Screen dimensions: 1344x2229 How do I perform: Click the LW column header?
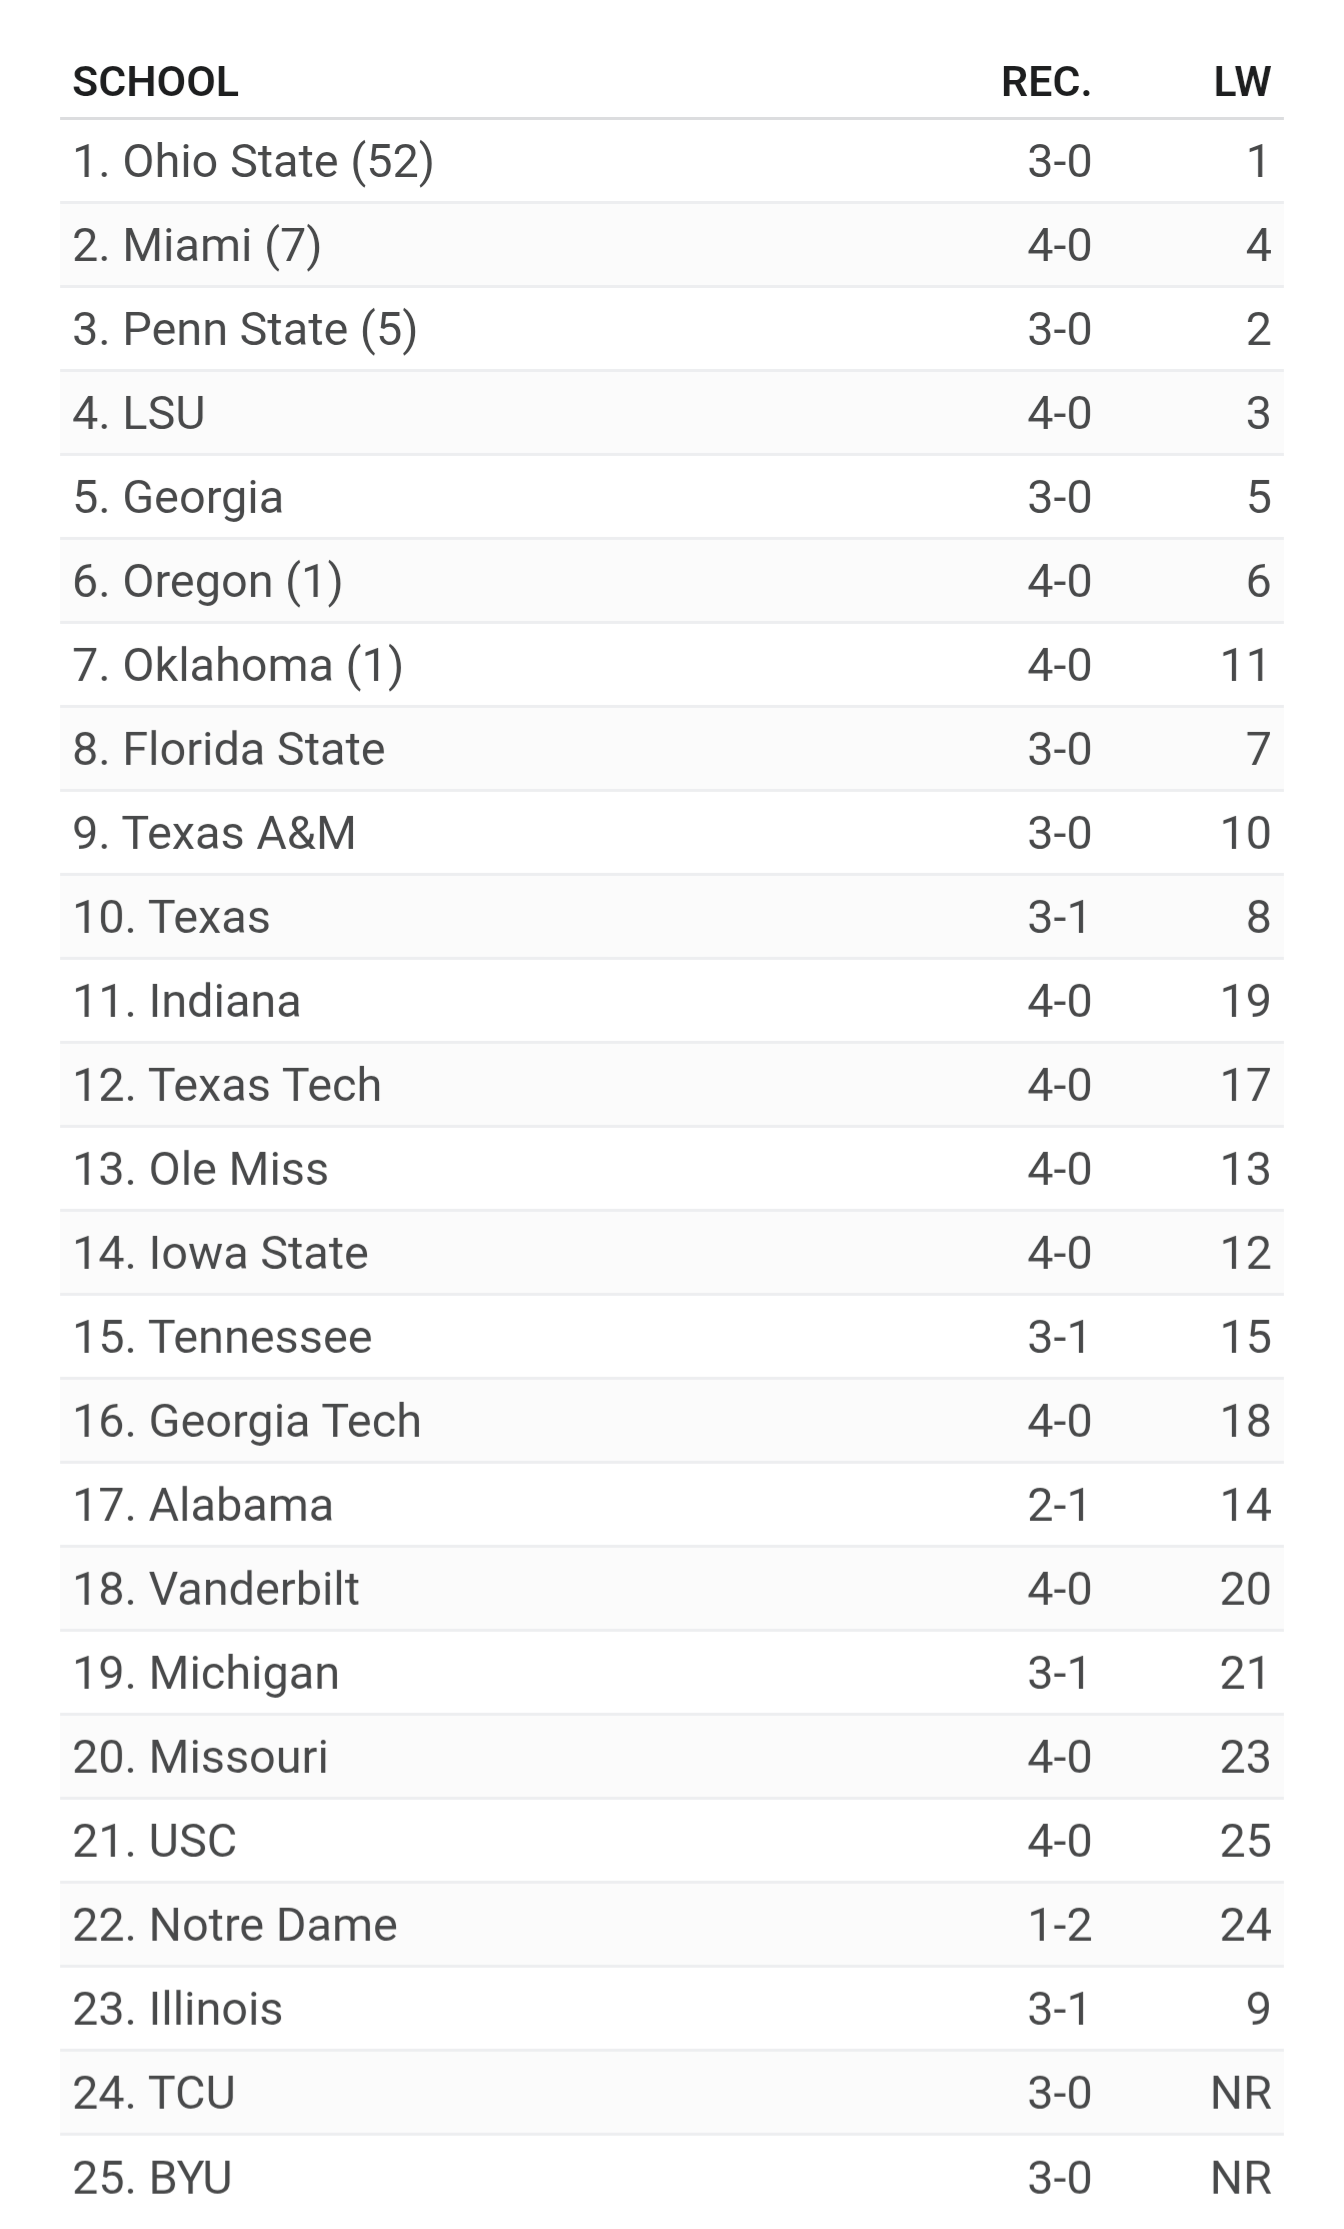click(x=1241, y=82)
